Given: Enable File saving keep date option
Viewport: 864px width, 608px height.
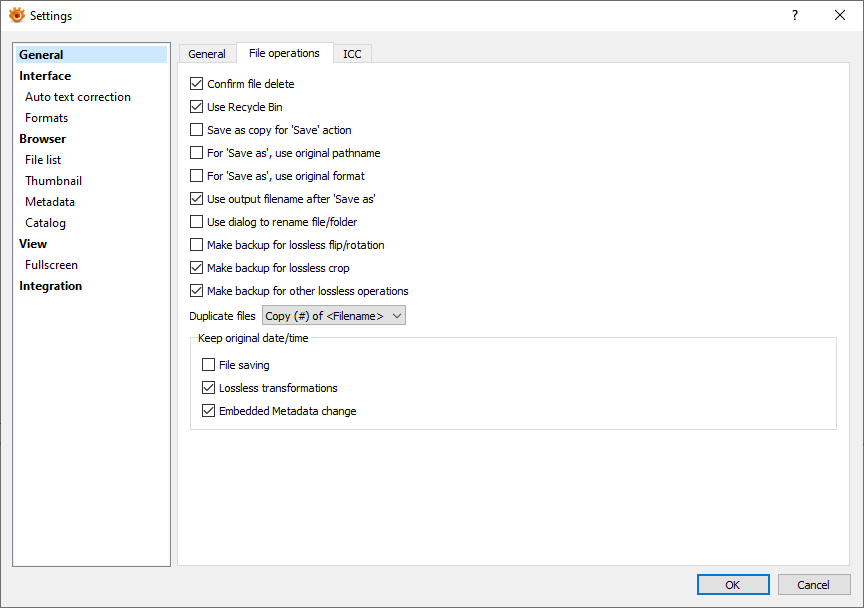Looking at the screenshot, I should 209,365.
